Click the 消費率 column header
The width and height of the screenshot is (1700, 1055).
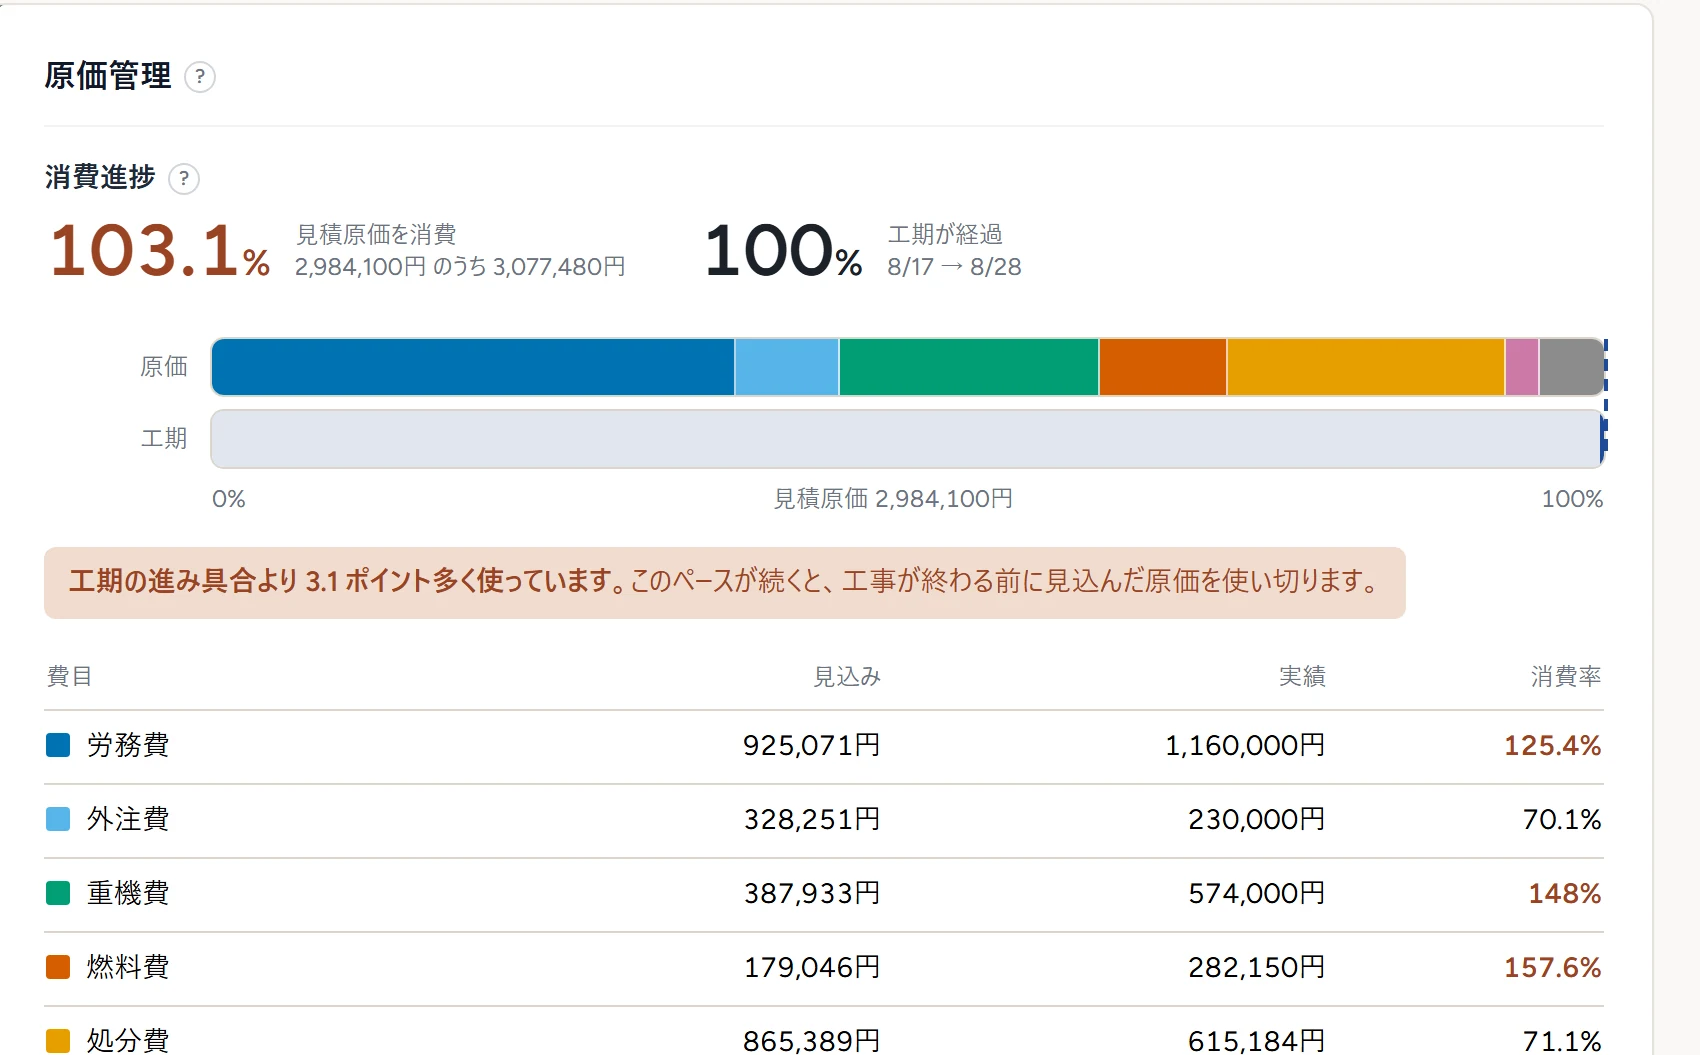pyautogui.click(x=1566, y=677)
